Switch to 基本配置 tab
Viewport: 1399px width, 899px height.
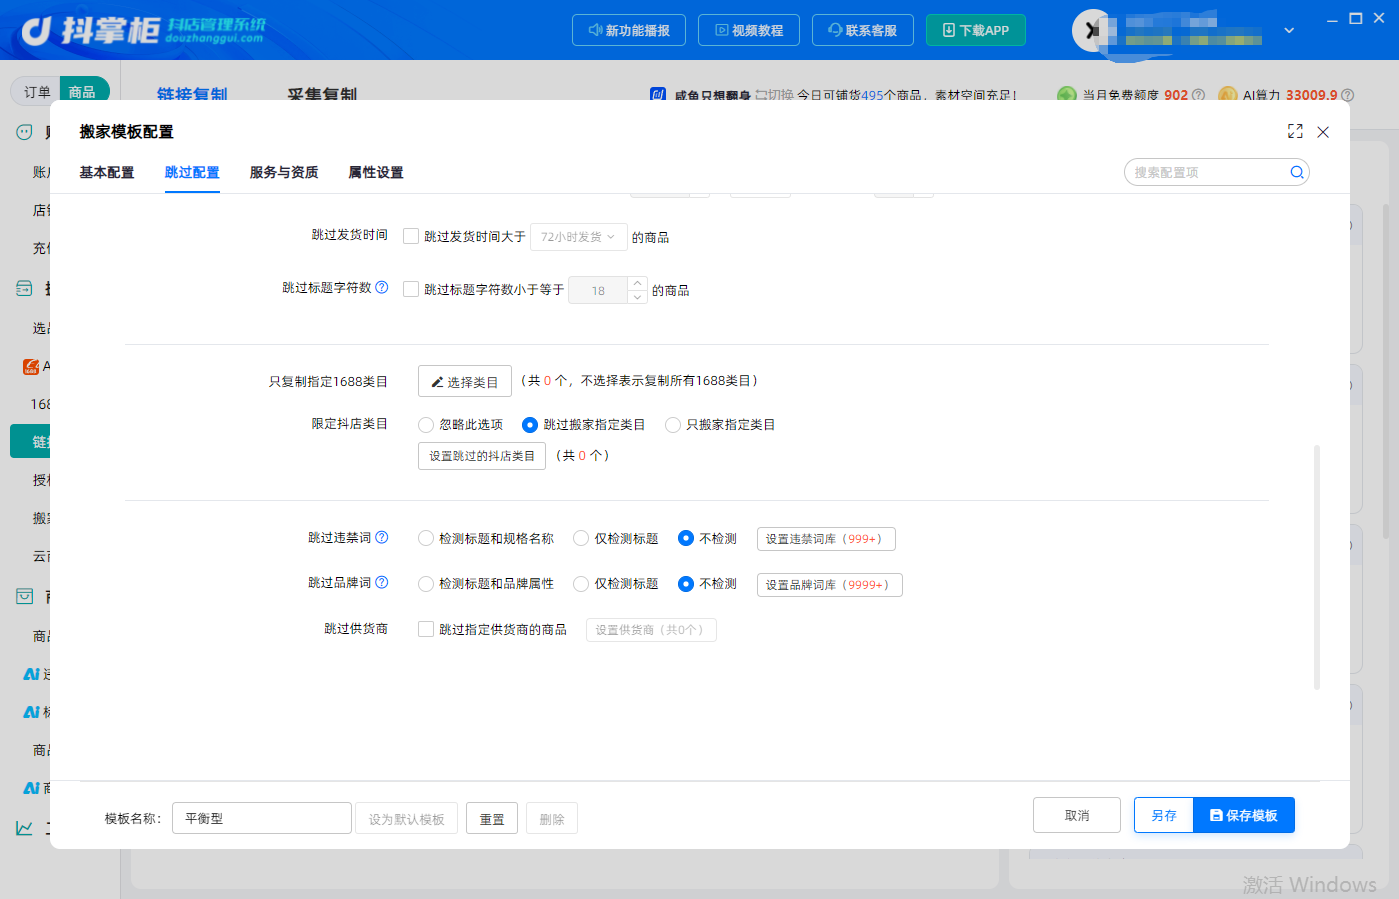107,172
